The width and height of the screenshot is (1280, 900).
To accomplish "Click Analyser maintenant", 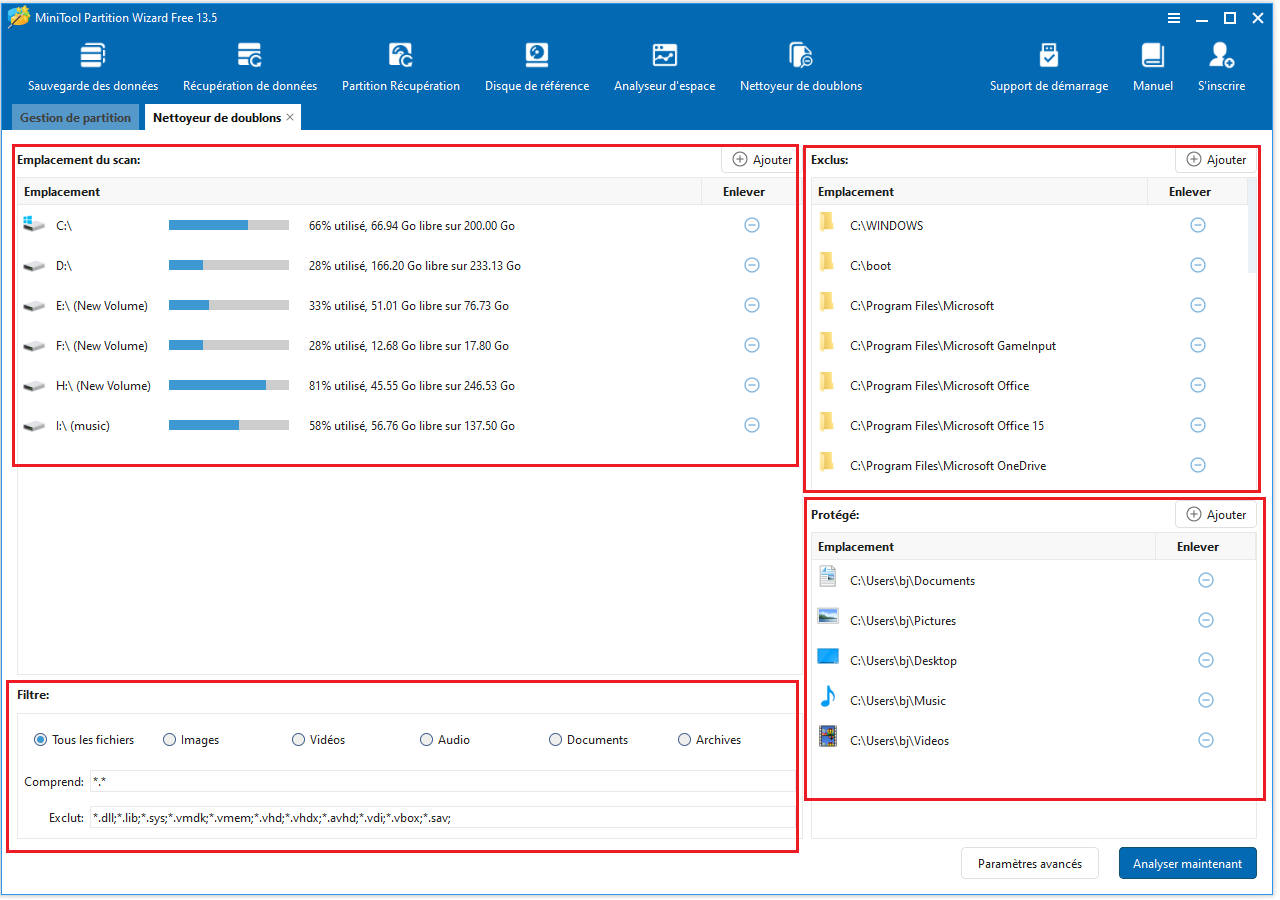I will coord(1187,862).
